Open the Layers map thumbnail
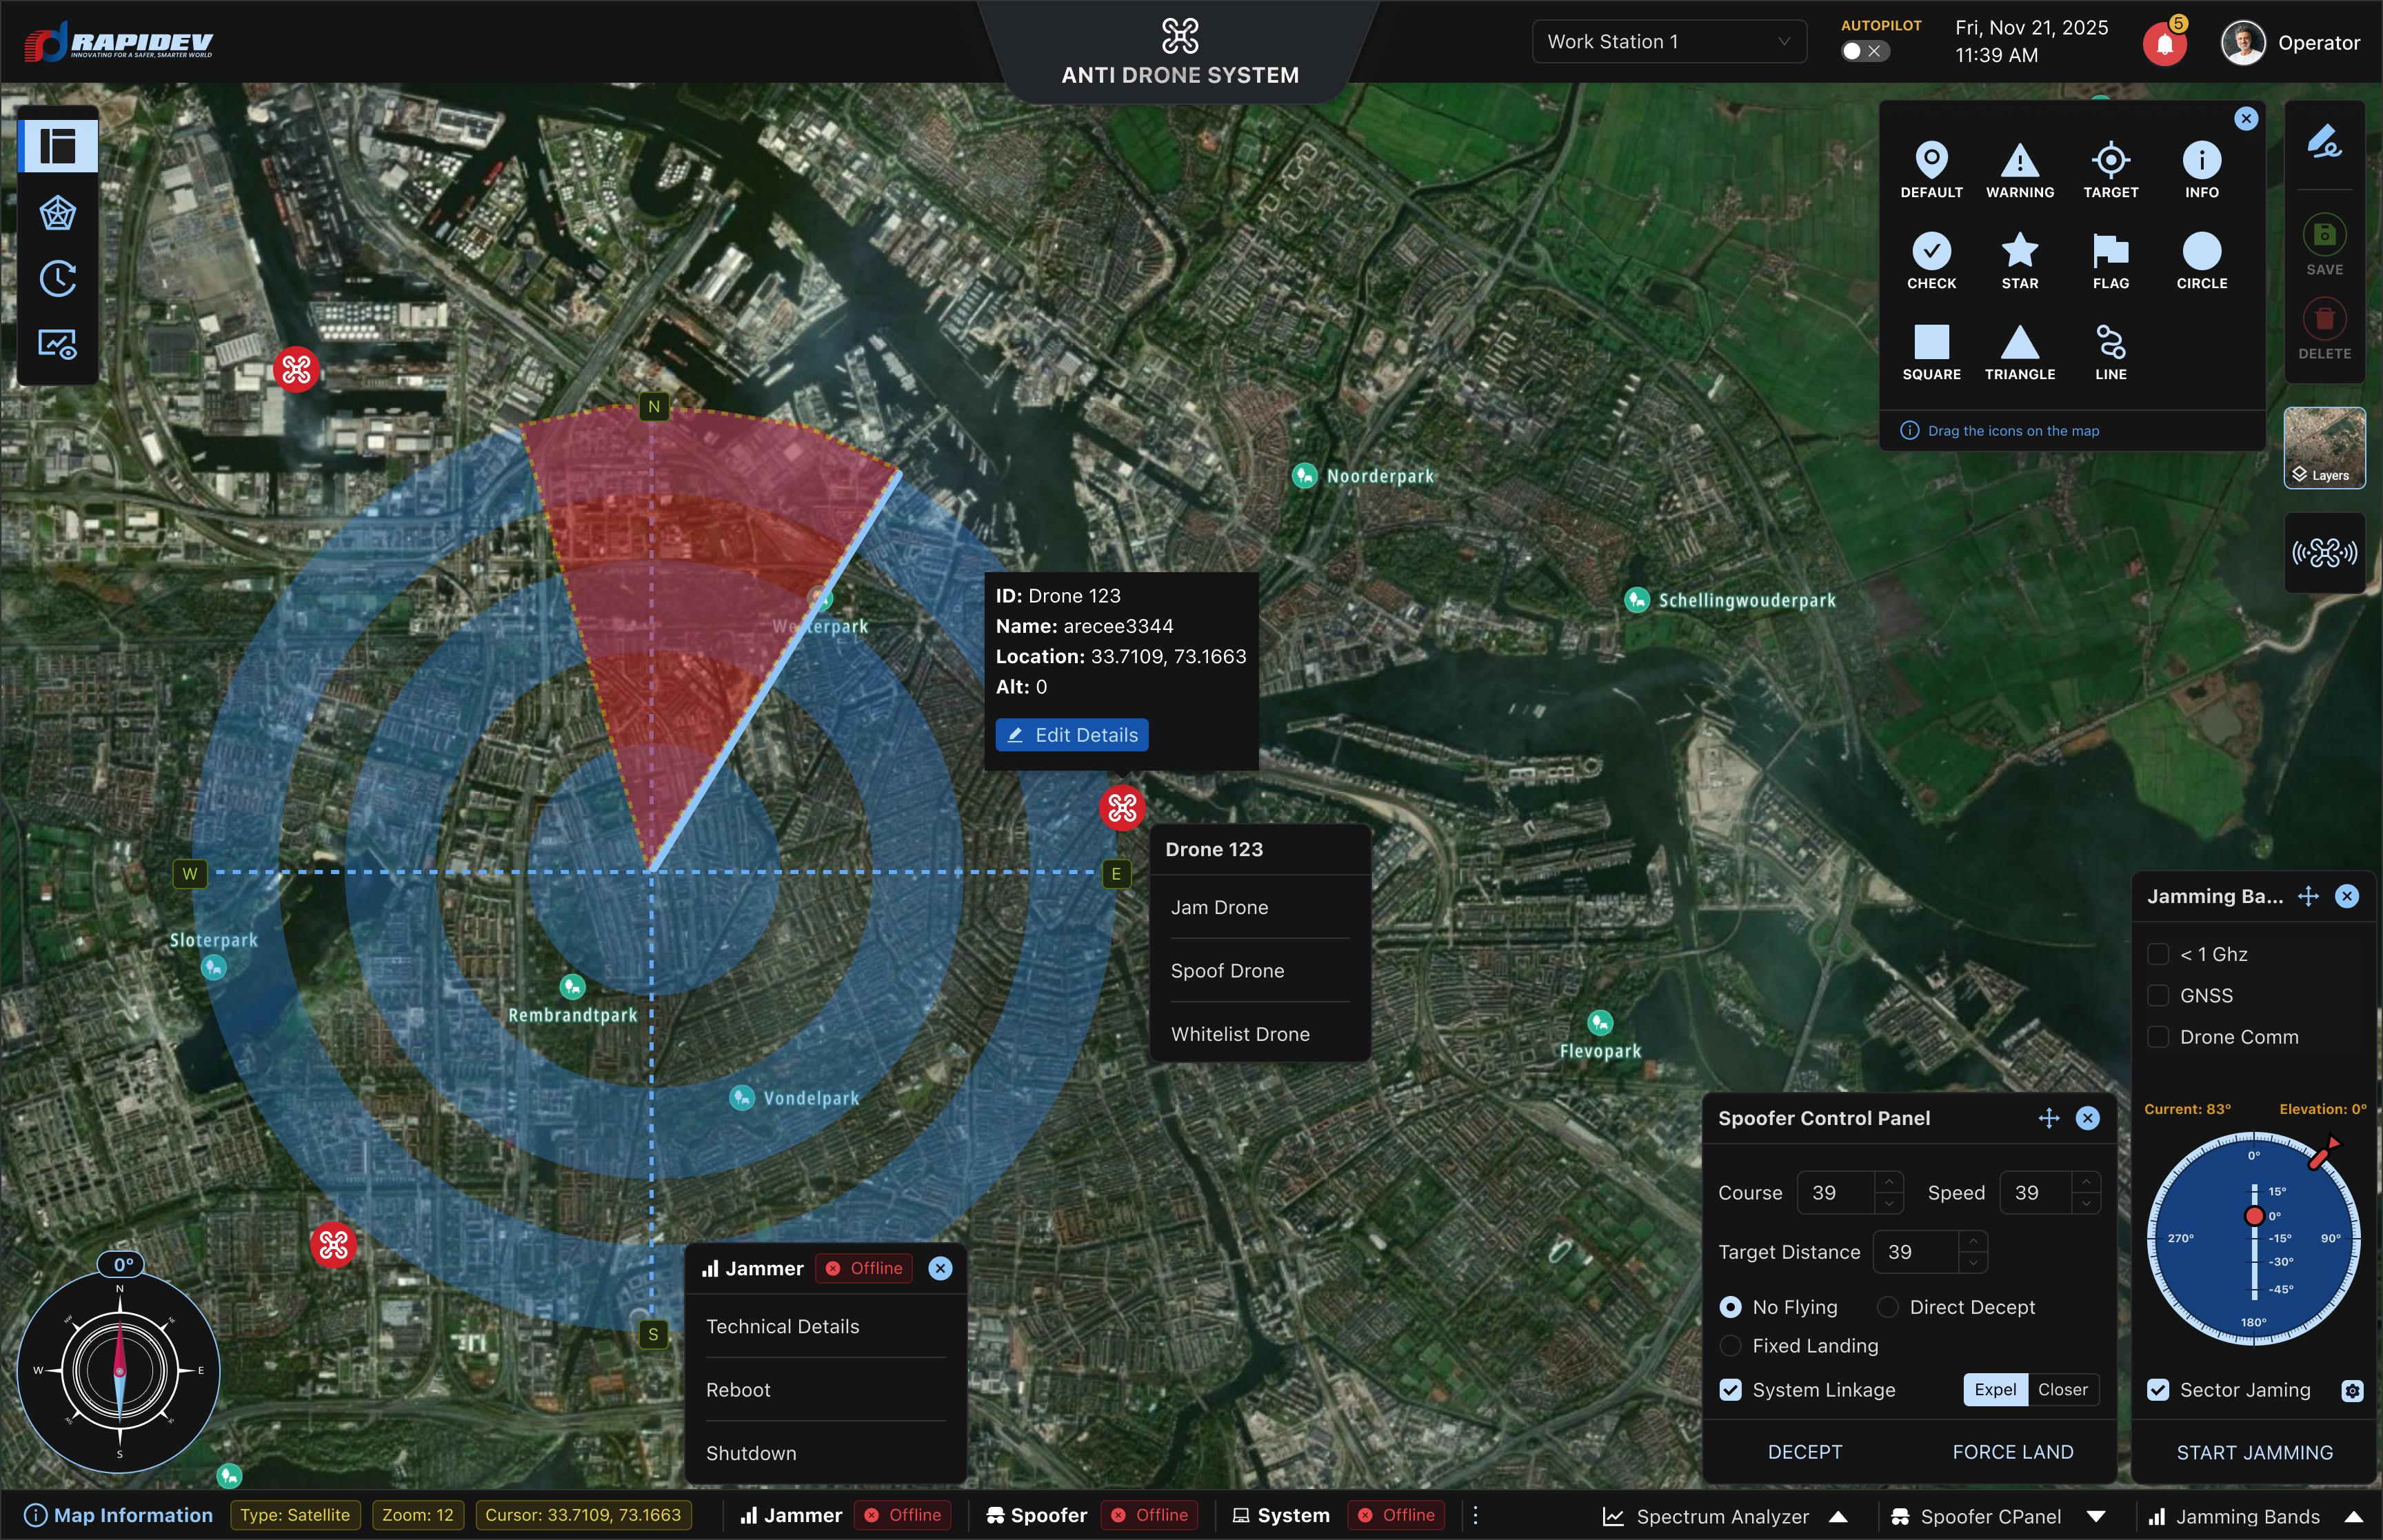 pos(2324,447)
